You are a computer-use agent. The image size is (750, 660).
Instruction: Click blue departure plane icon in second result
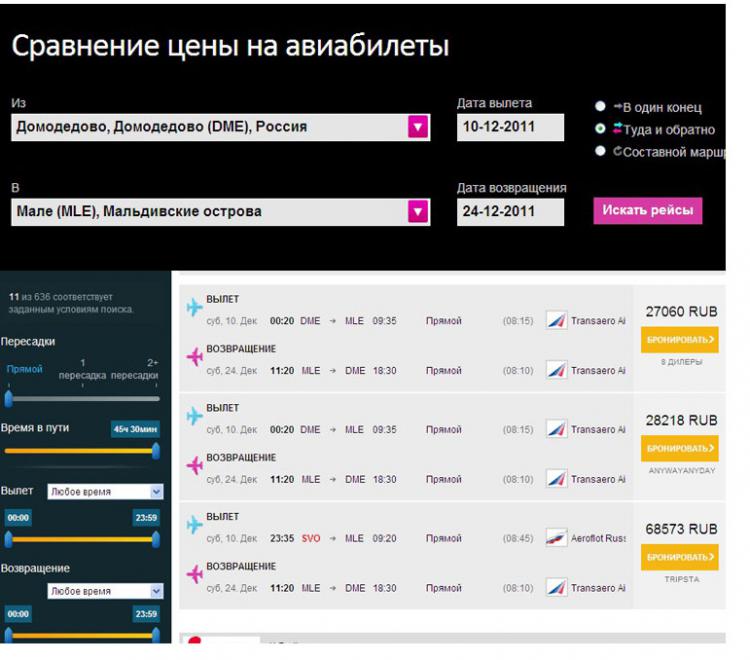click(x=194, y=416)
